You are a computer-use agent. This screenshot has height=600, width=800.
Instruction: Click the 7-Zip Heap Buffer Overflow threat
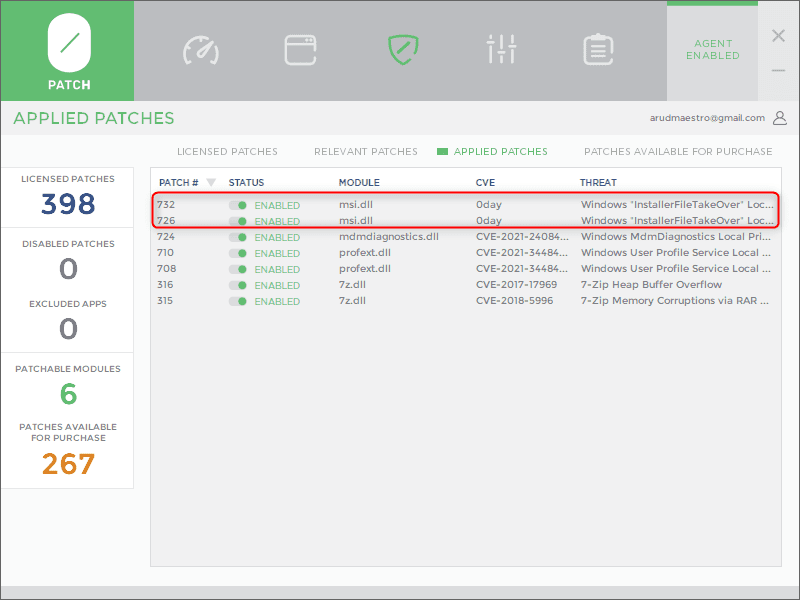[651, 284]
